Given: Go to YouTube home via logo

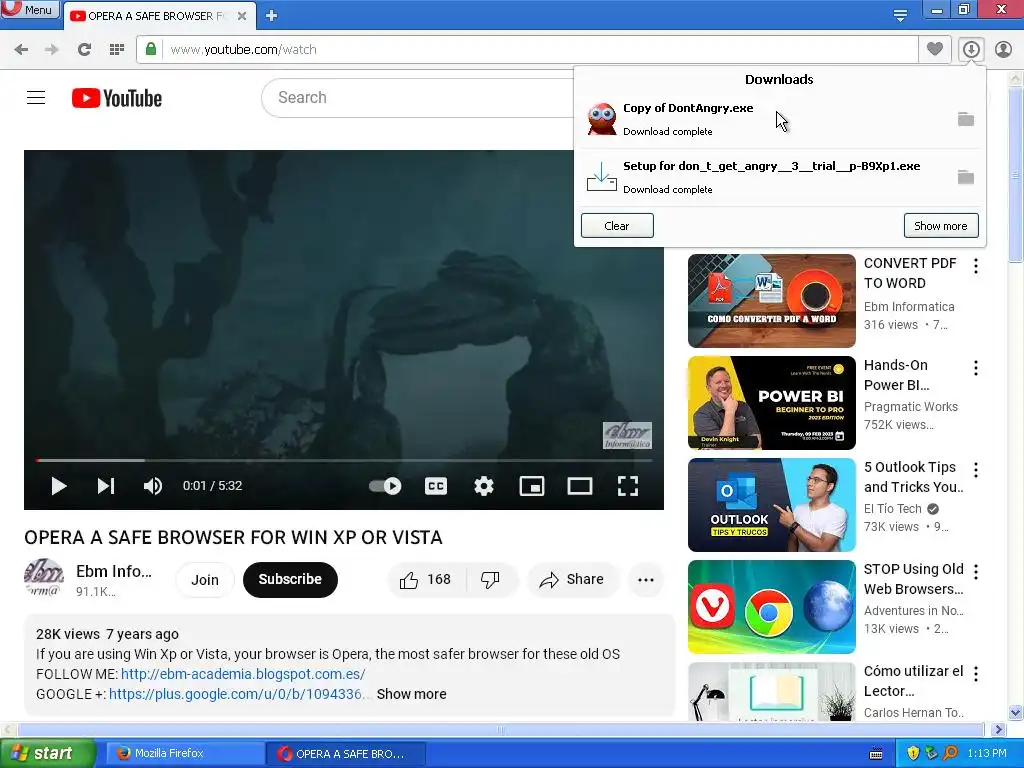Looking at the screenshot, I should [x=117, y=98].
